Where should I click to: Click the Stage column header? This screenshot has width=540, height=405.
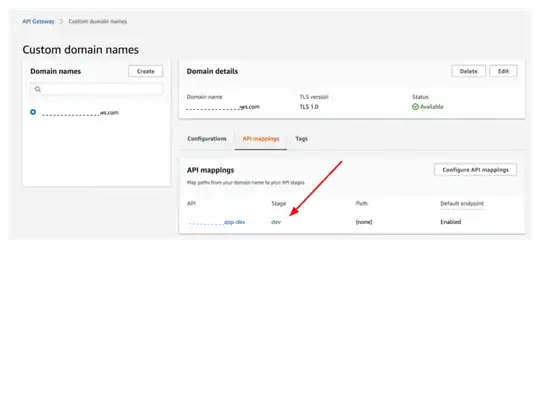coord(279,204)
